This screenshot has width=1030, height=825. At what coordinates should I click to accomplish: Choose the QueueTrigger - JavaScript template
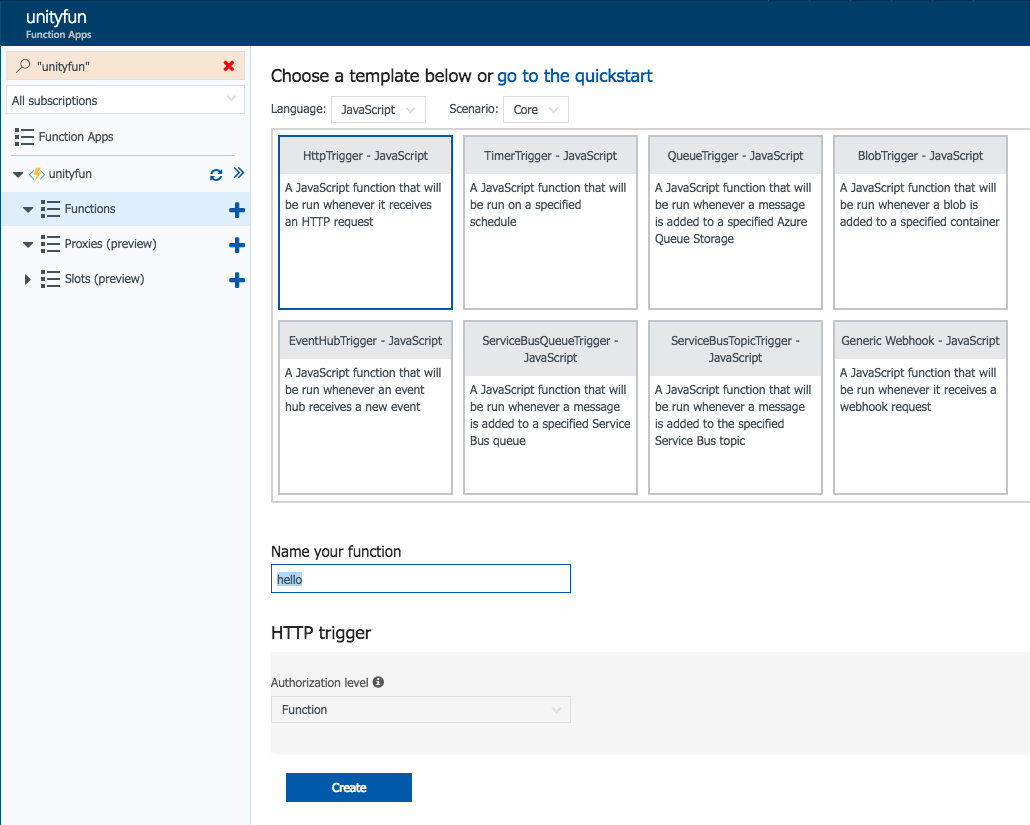[x=735, y=222]
